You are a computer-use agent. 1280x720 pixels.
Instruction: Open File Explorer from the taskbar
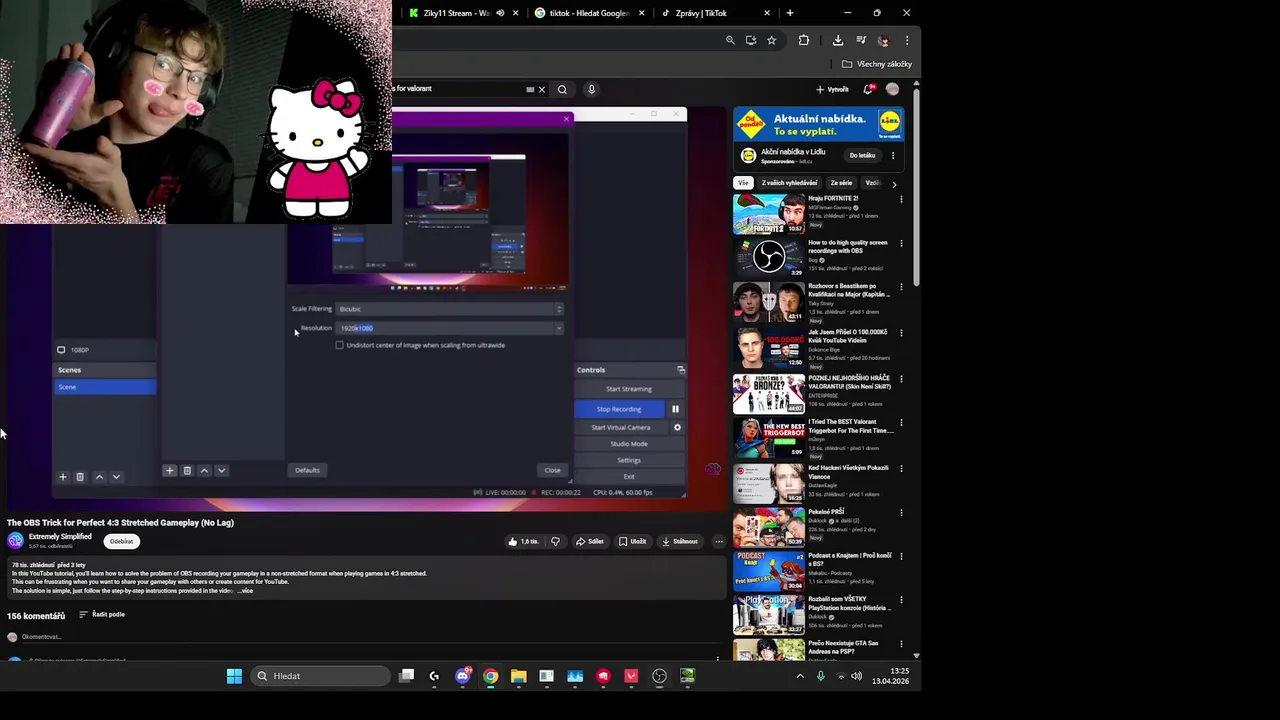click(x=518, y=676)
